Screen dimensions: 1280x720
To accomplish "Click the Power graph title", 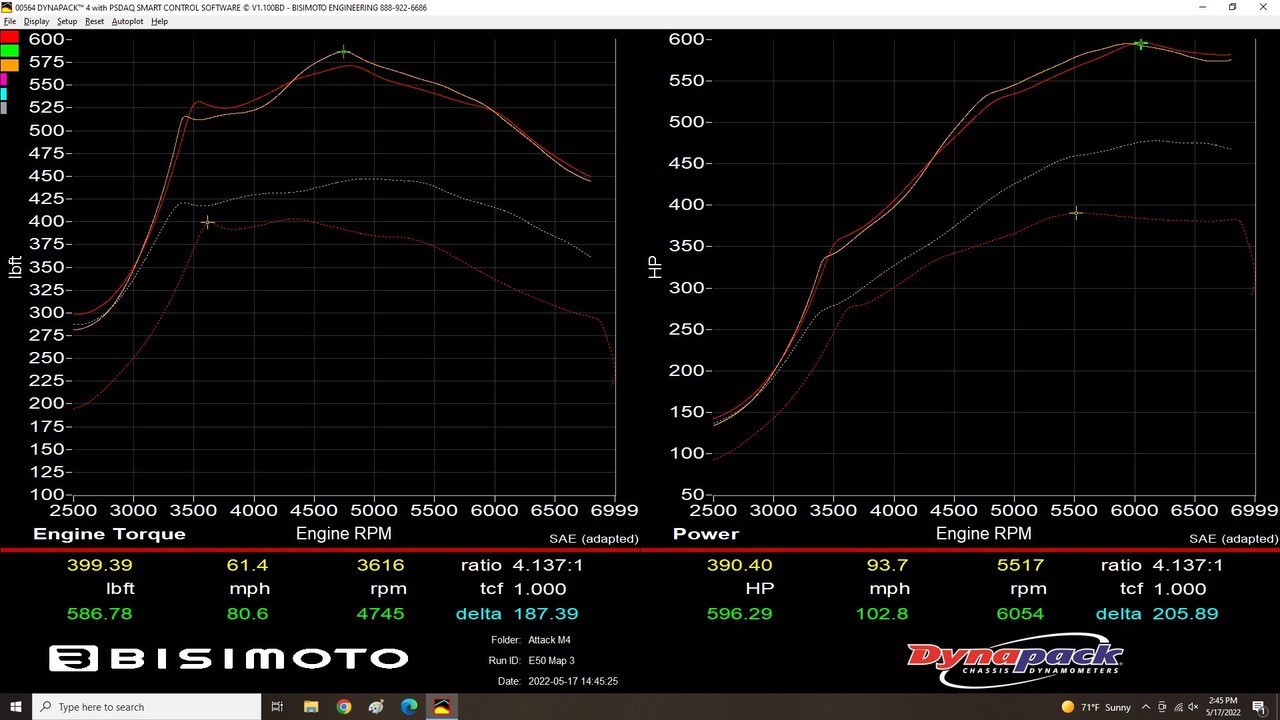I will (706, 534).
